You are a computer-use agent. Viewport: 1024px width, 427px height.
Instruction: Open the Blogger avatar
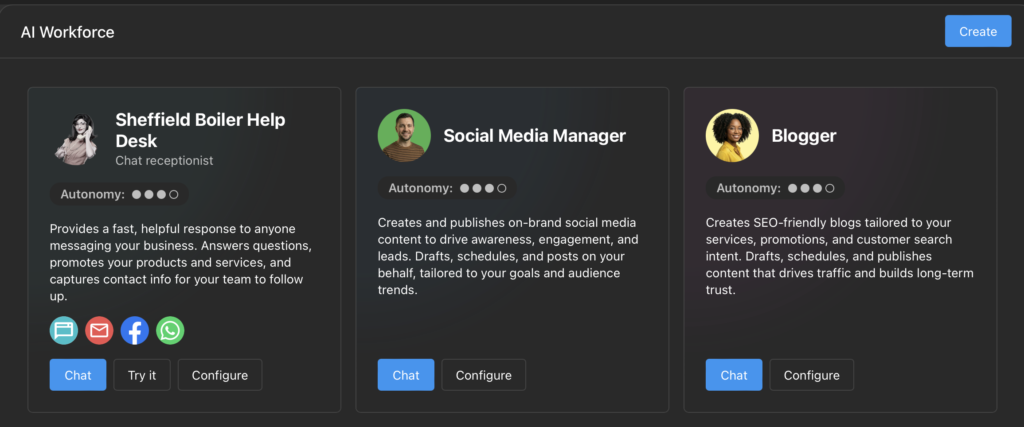(732, 135)
